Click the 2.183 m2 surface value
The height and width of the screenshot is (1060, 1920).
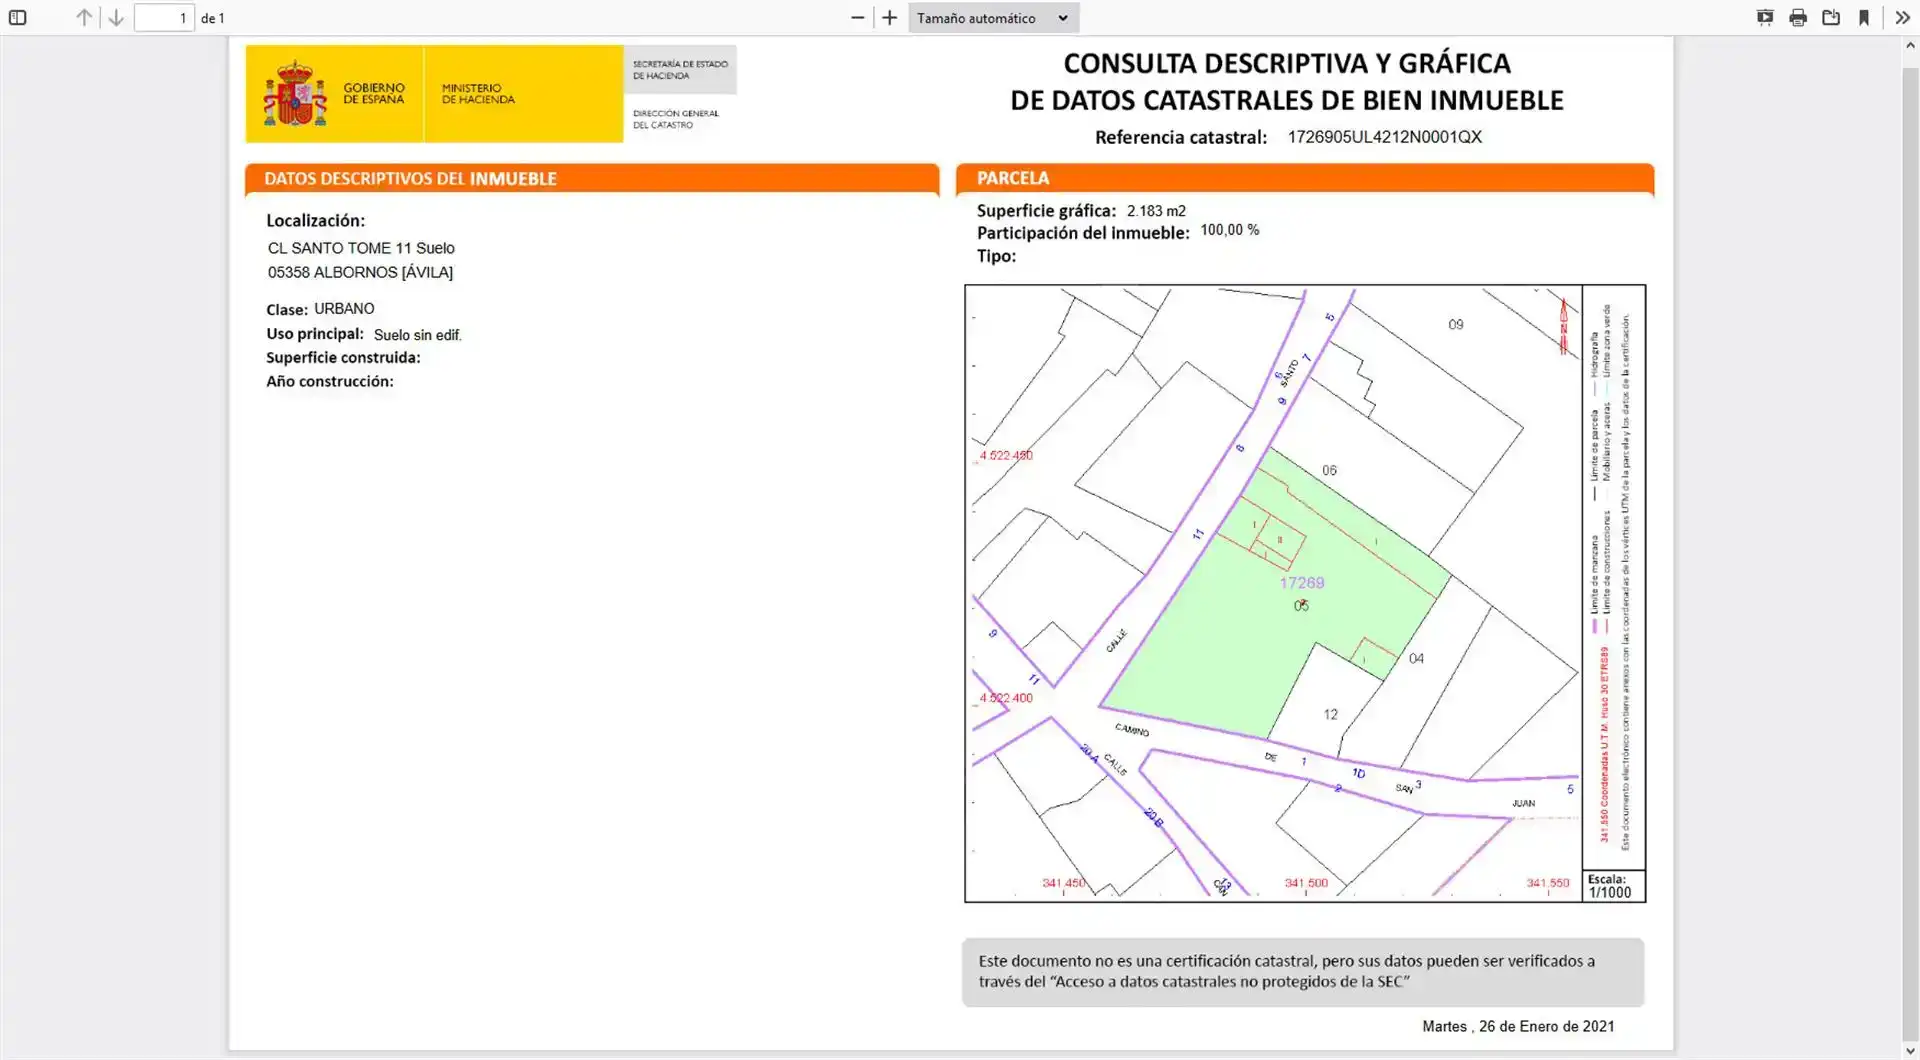coord(1156,211)
